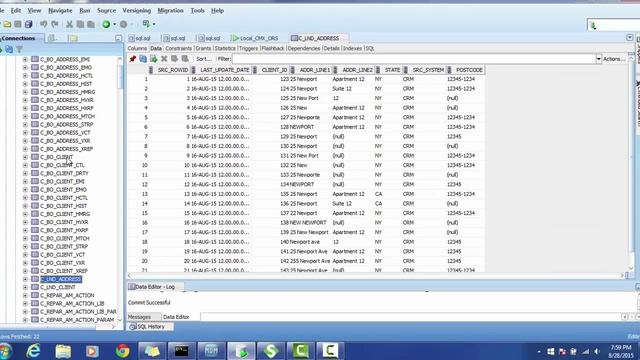This screenshot has width=640, height=360.
Task: Click the Paste toolbar icon
Action: pyautogui.click(x=91, y=24)
